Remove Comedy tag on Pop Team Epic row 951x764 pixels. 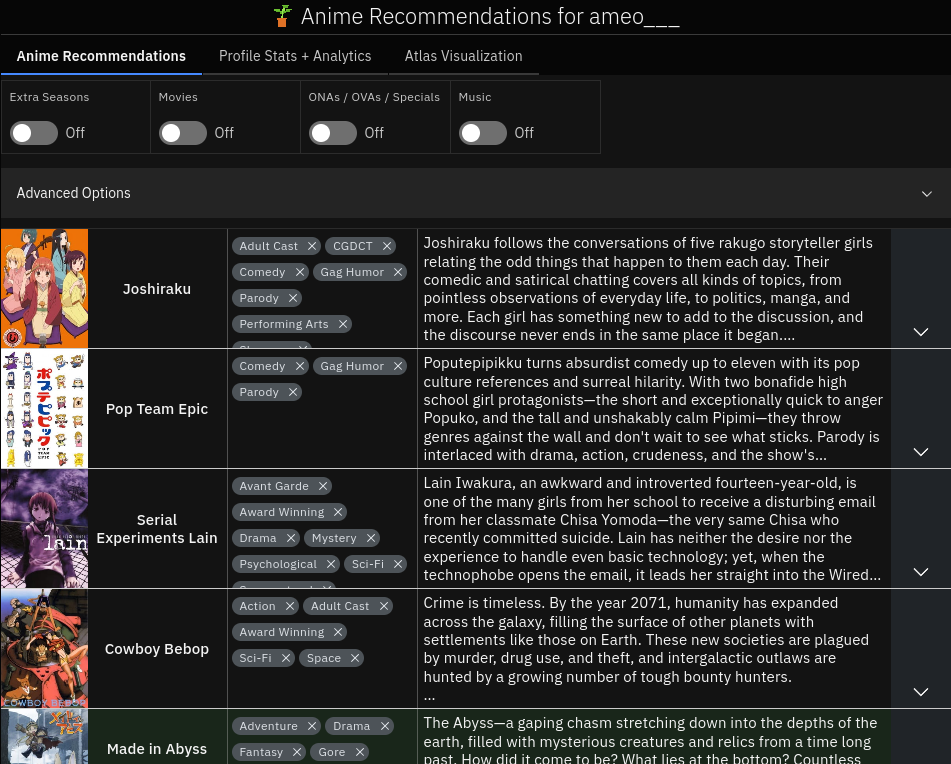300,366
